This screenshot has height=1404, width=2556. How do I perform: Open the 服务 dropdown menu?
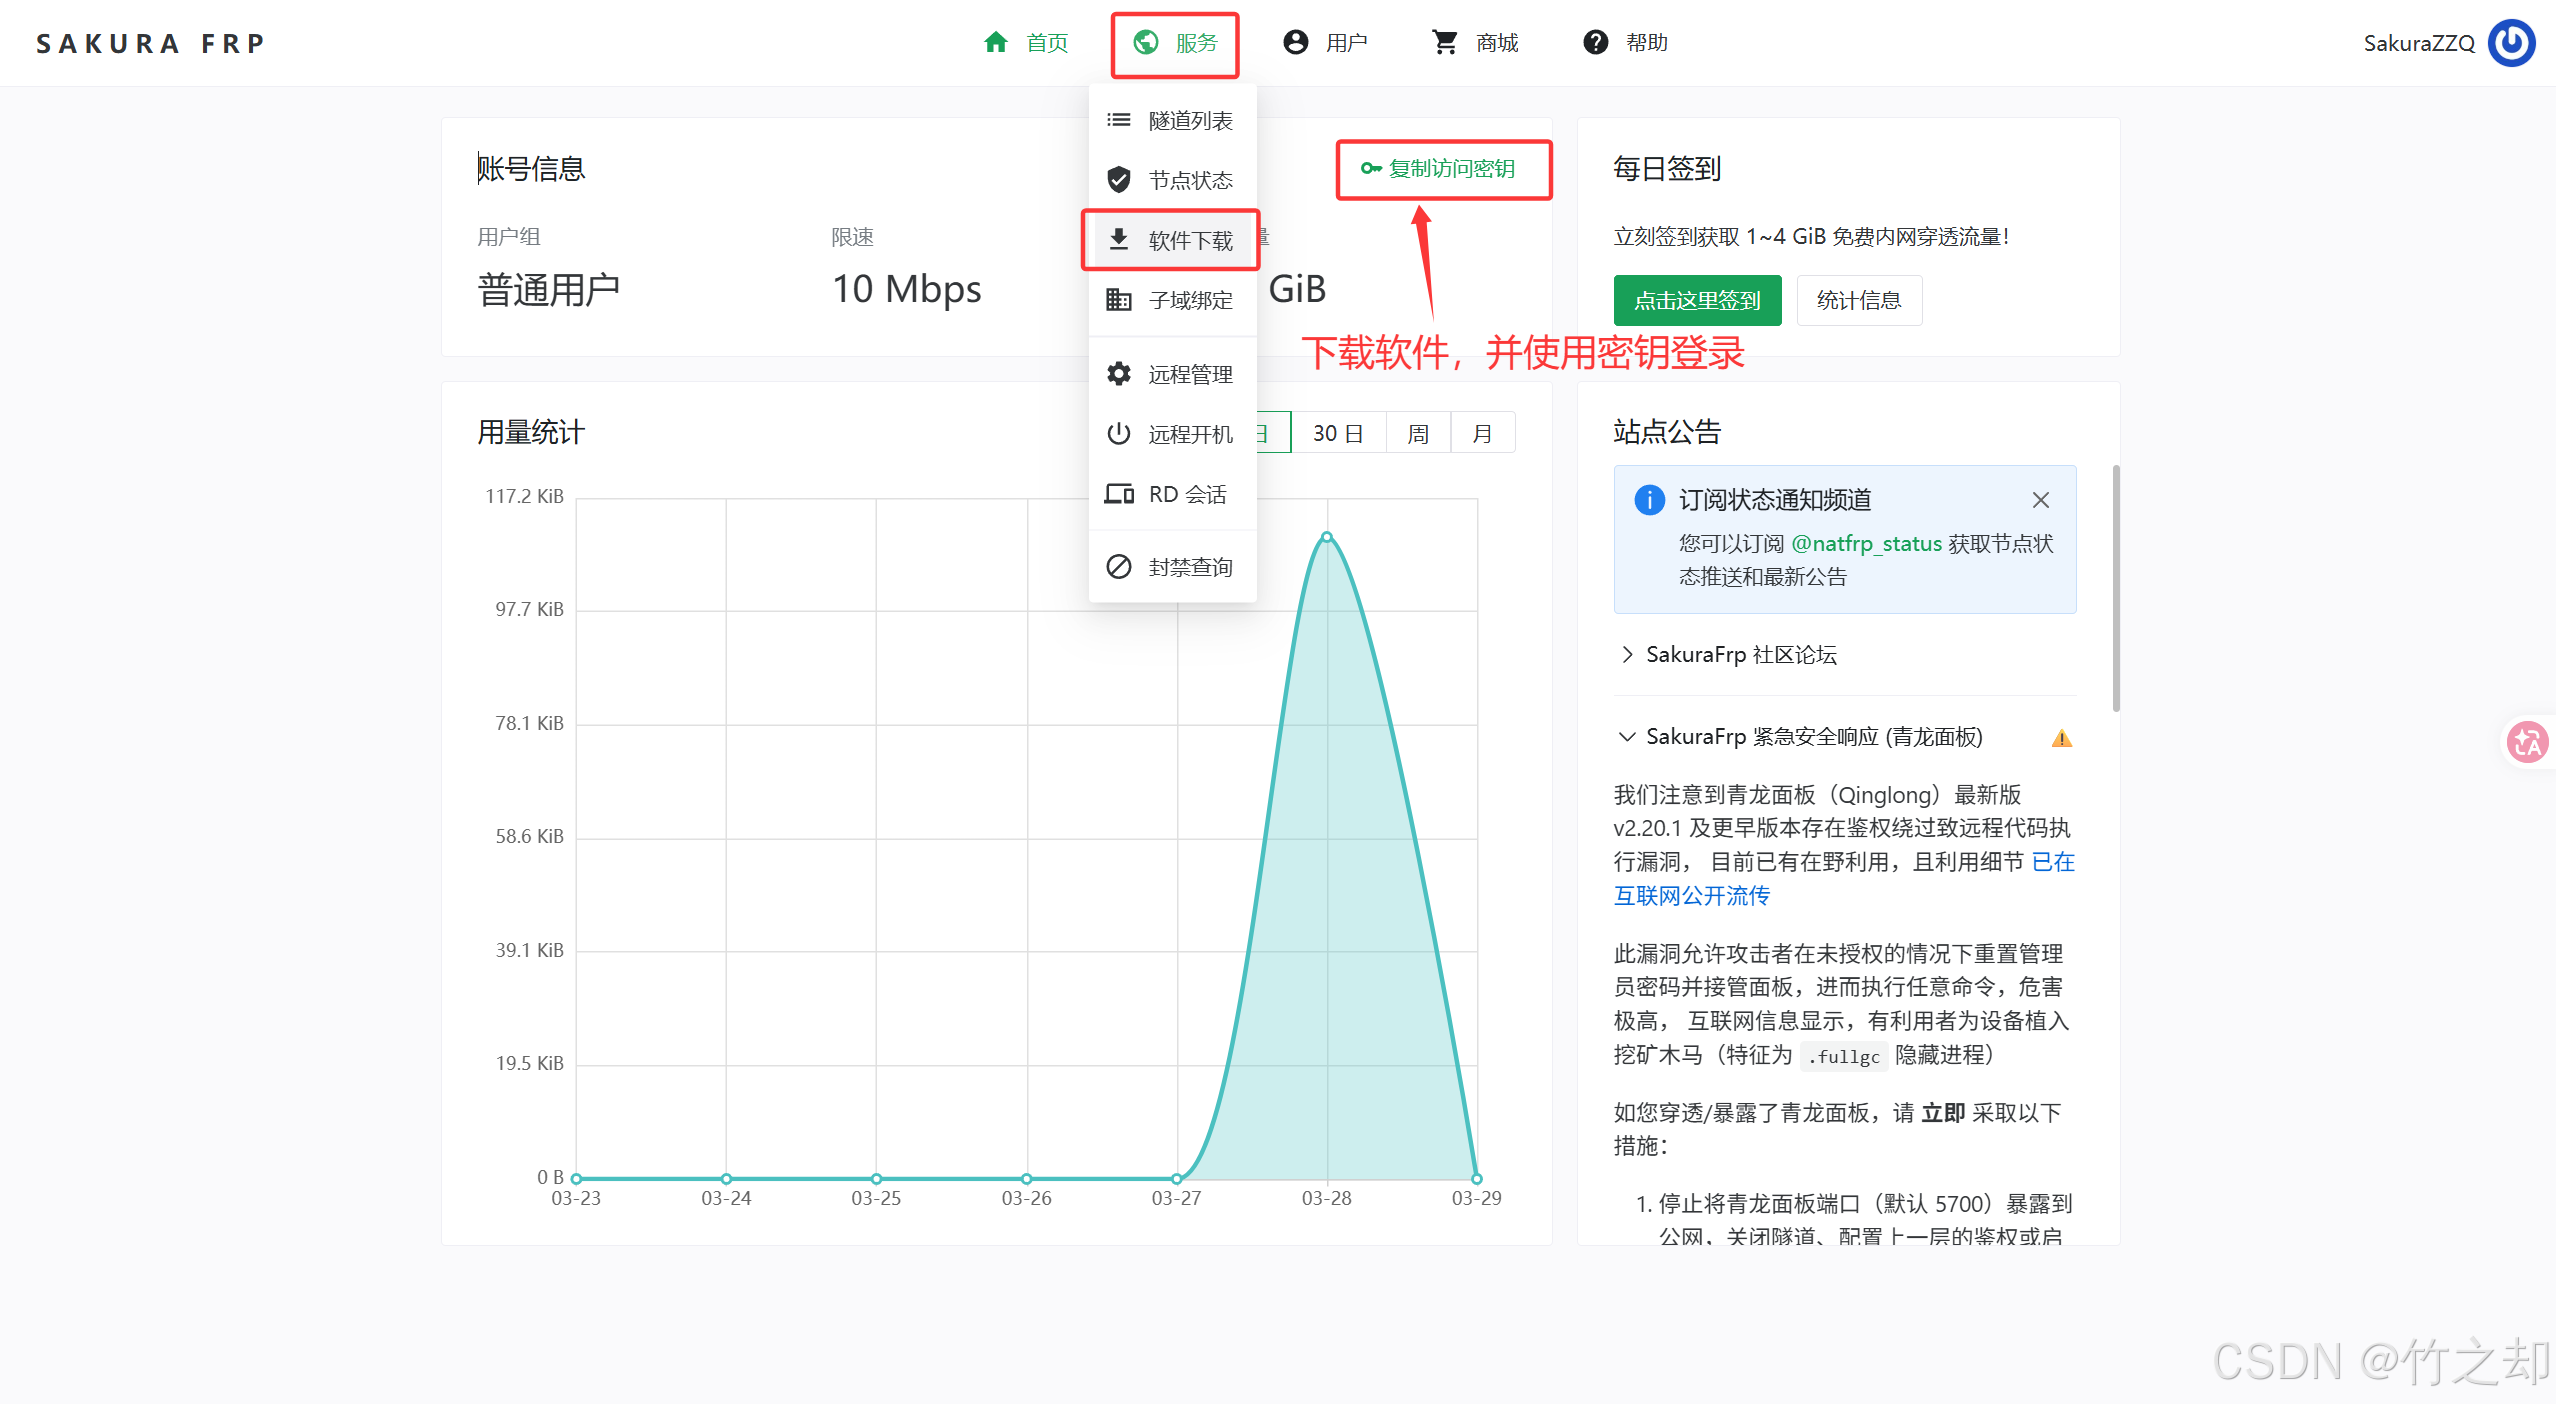(1175, 43)
